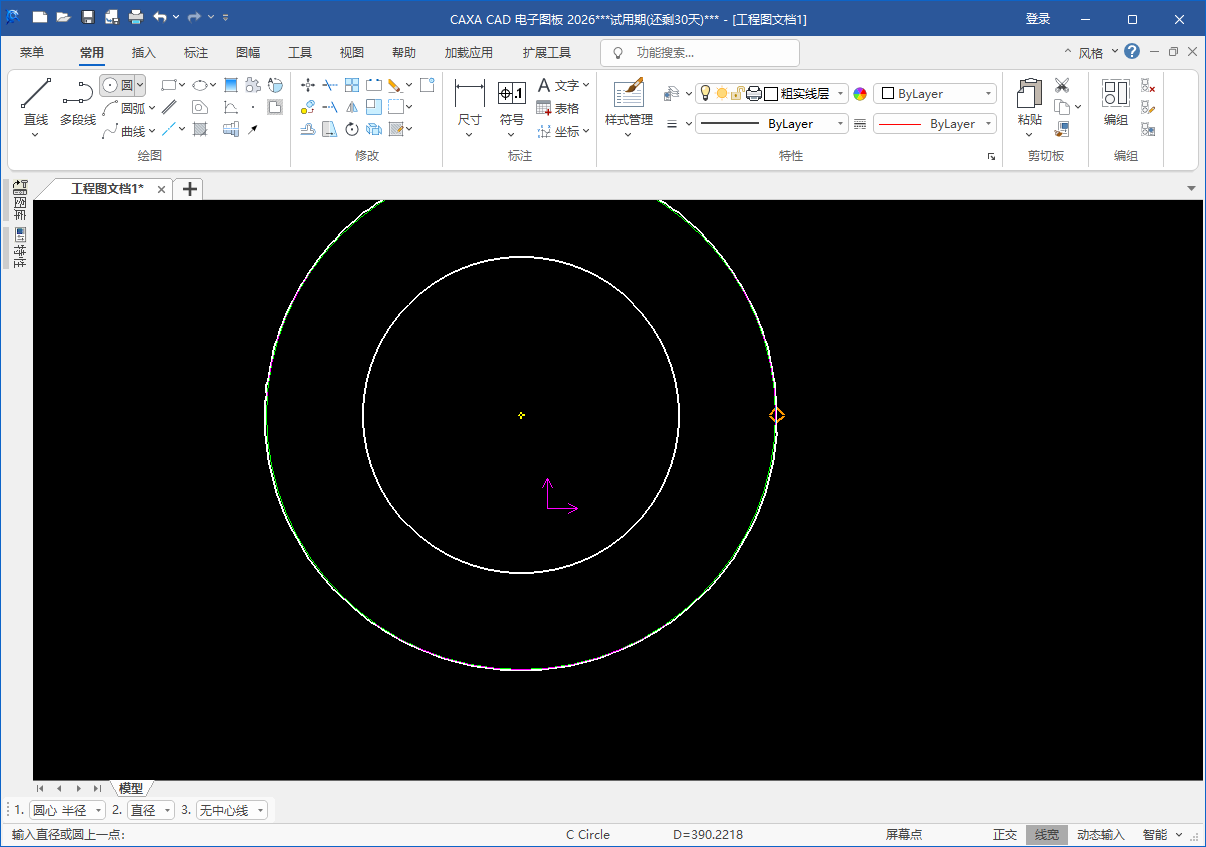Save document from quick access toolbar
Screen dimensions: 1206x847
88,18
